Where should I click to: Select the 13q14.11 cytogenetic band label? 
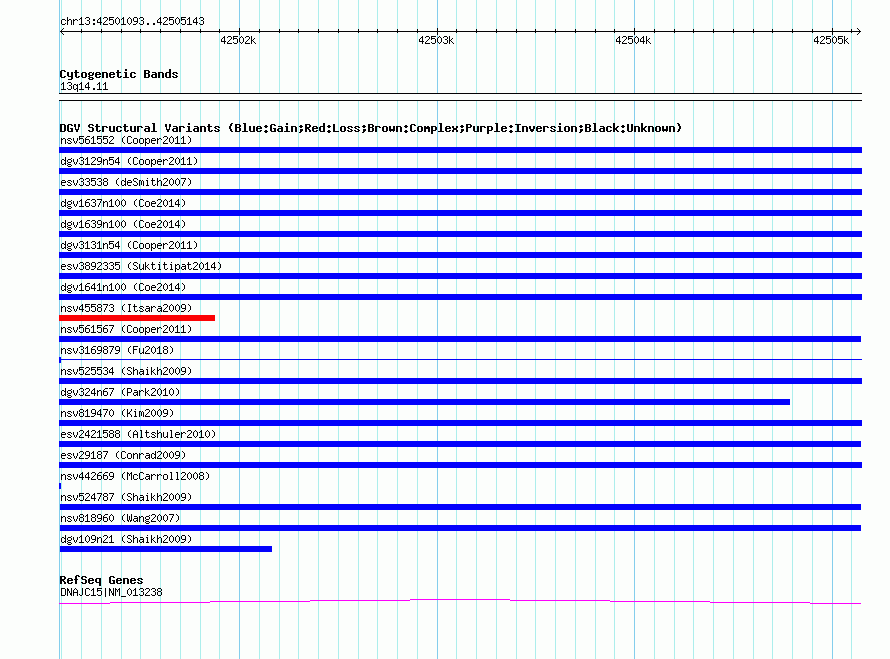click(x=84, y=86)
